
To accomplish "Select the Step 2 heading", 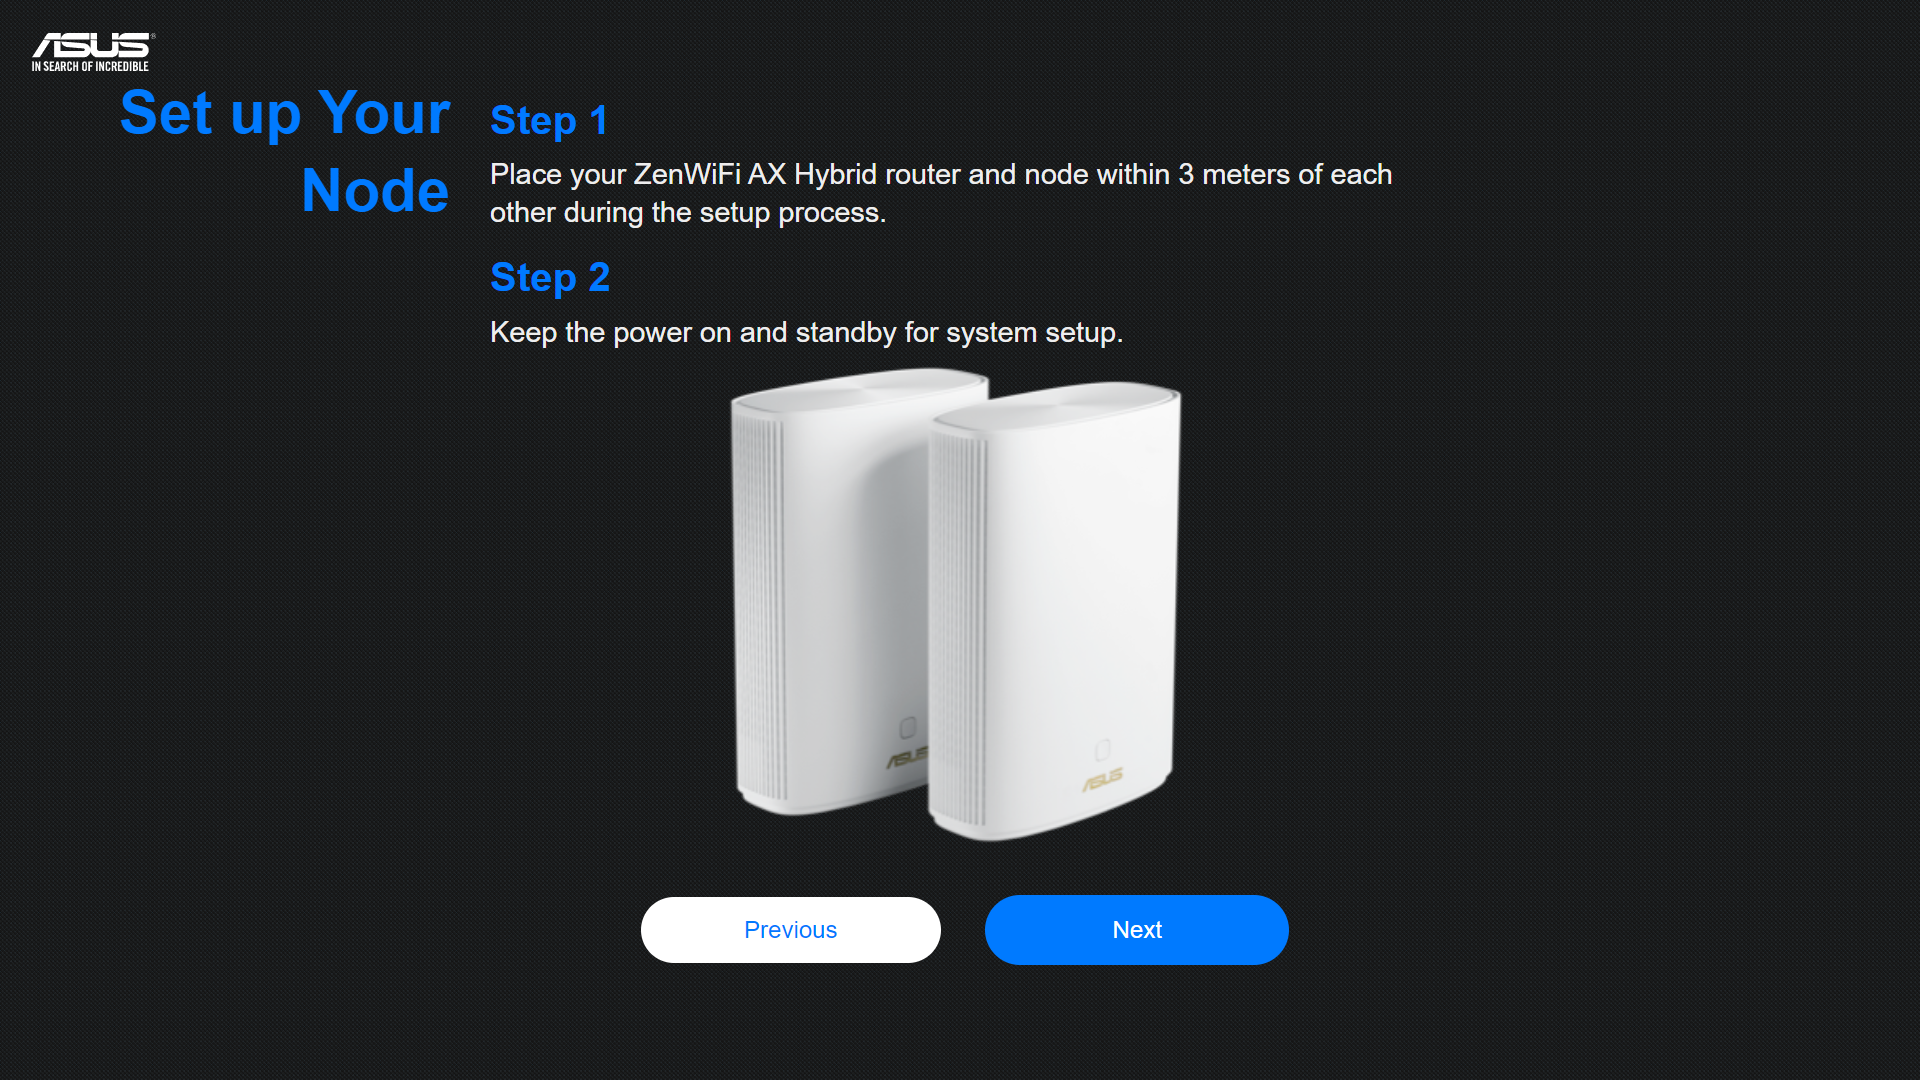I will [x=549, y=277].
